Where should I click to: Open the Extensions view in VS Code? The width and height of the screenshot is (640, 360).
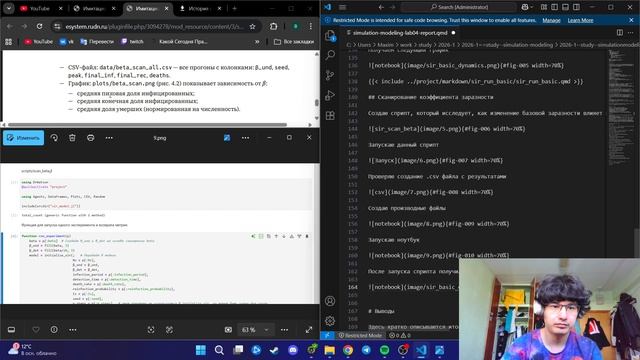pyautogui.click(x=330, y=115)
